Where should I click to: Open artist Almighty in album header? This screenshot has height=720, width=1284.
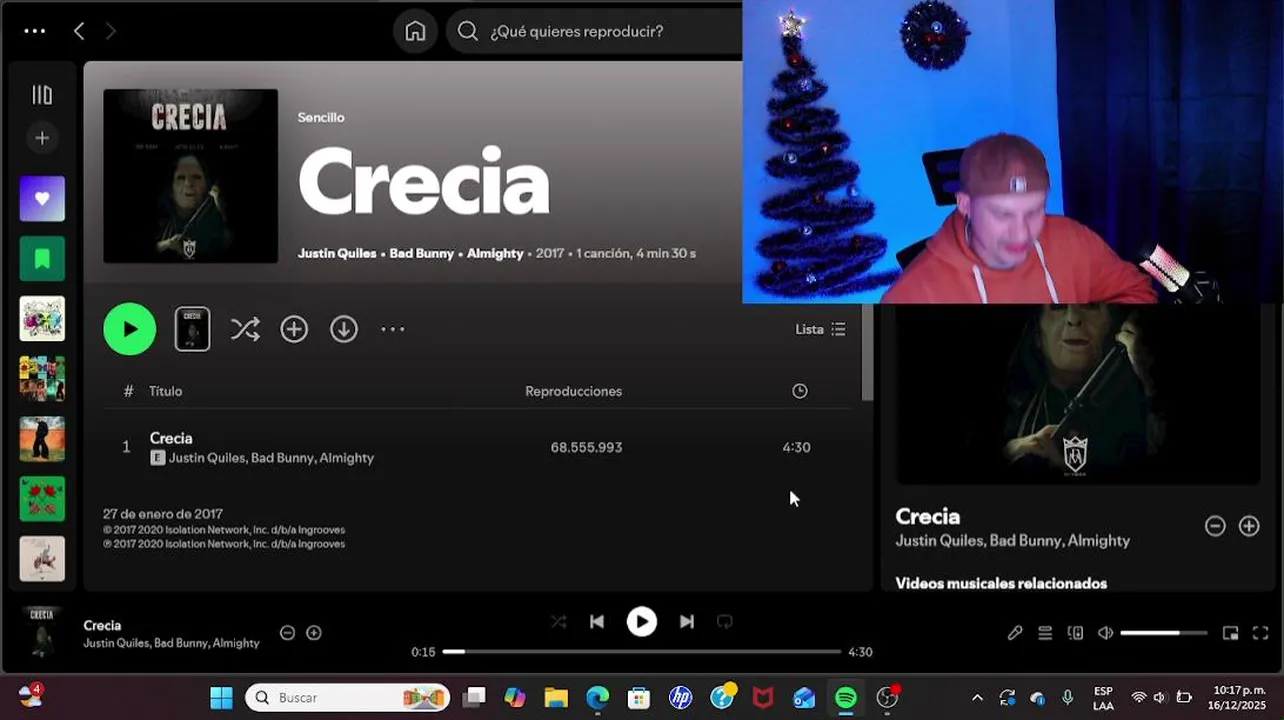(x=495, y=253)
